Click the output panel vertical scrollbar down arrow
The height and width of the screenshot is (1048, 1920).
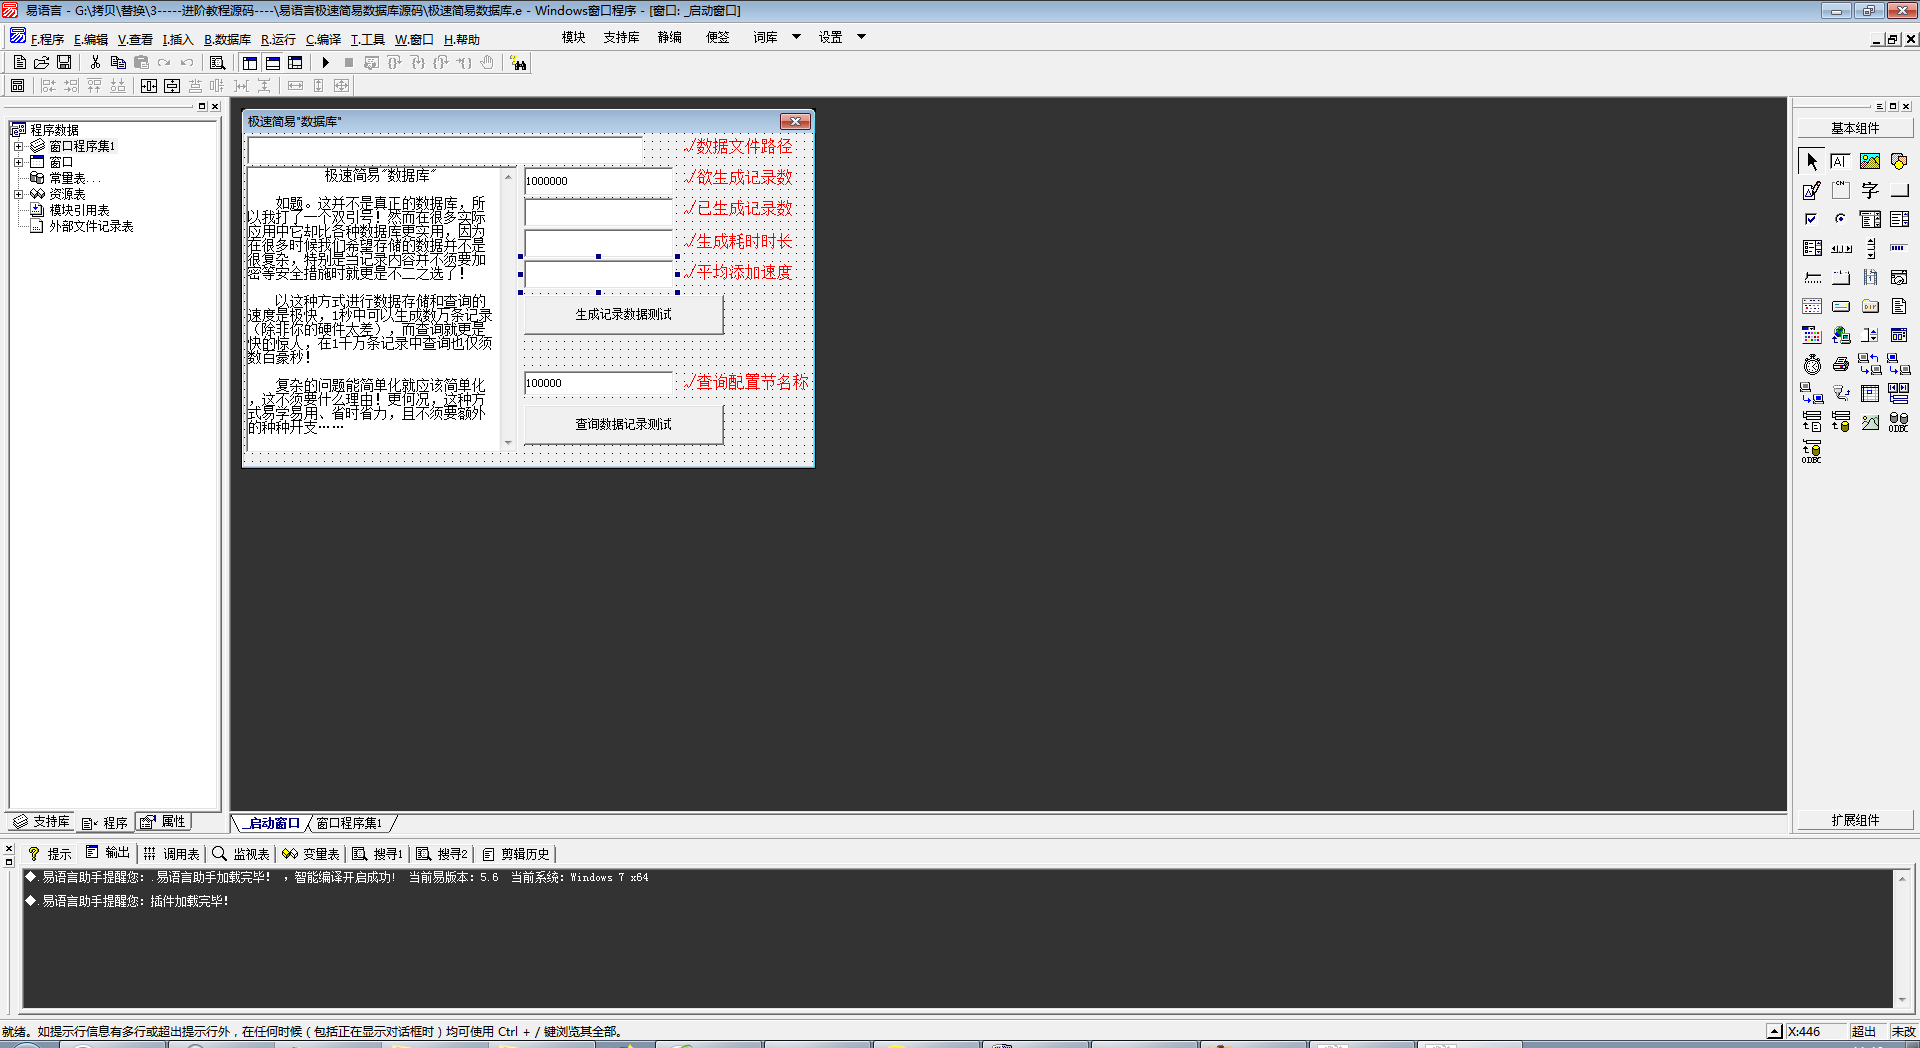(x=1901, y=1000)
